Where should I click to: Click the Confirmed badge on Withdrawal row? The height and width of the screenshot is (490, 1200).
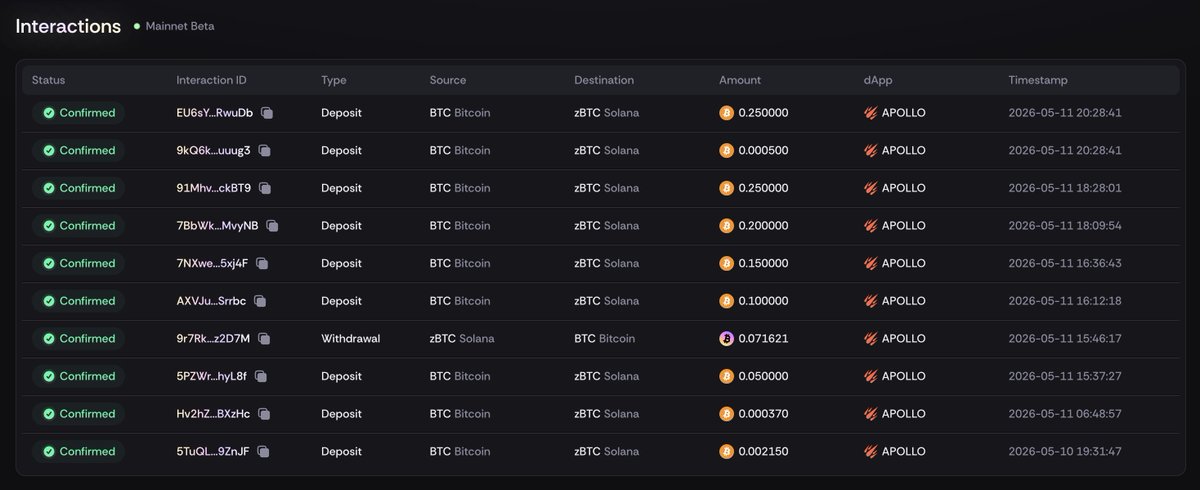(x=79, y=339)
